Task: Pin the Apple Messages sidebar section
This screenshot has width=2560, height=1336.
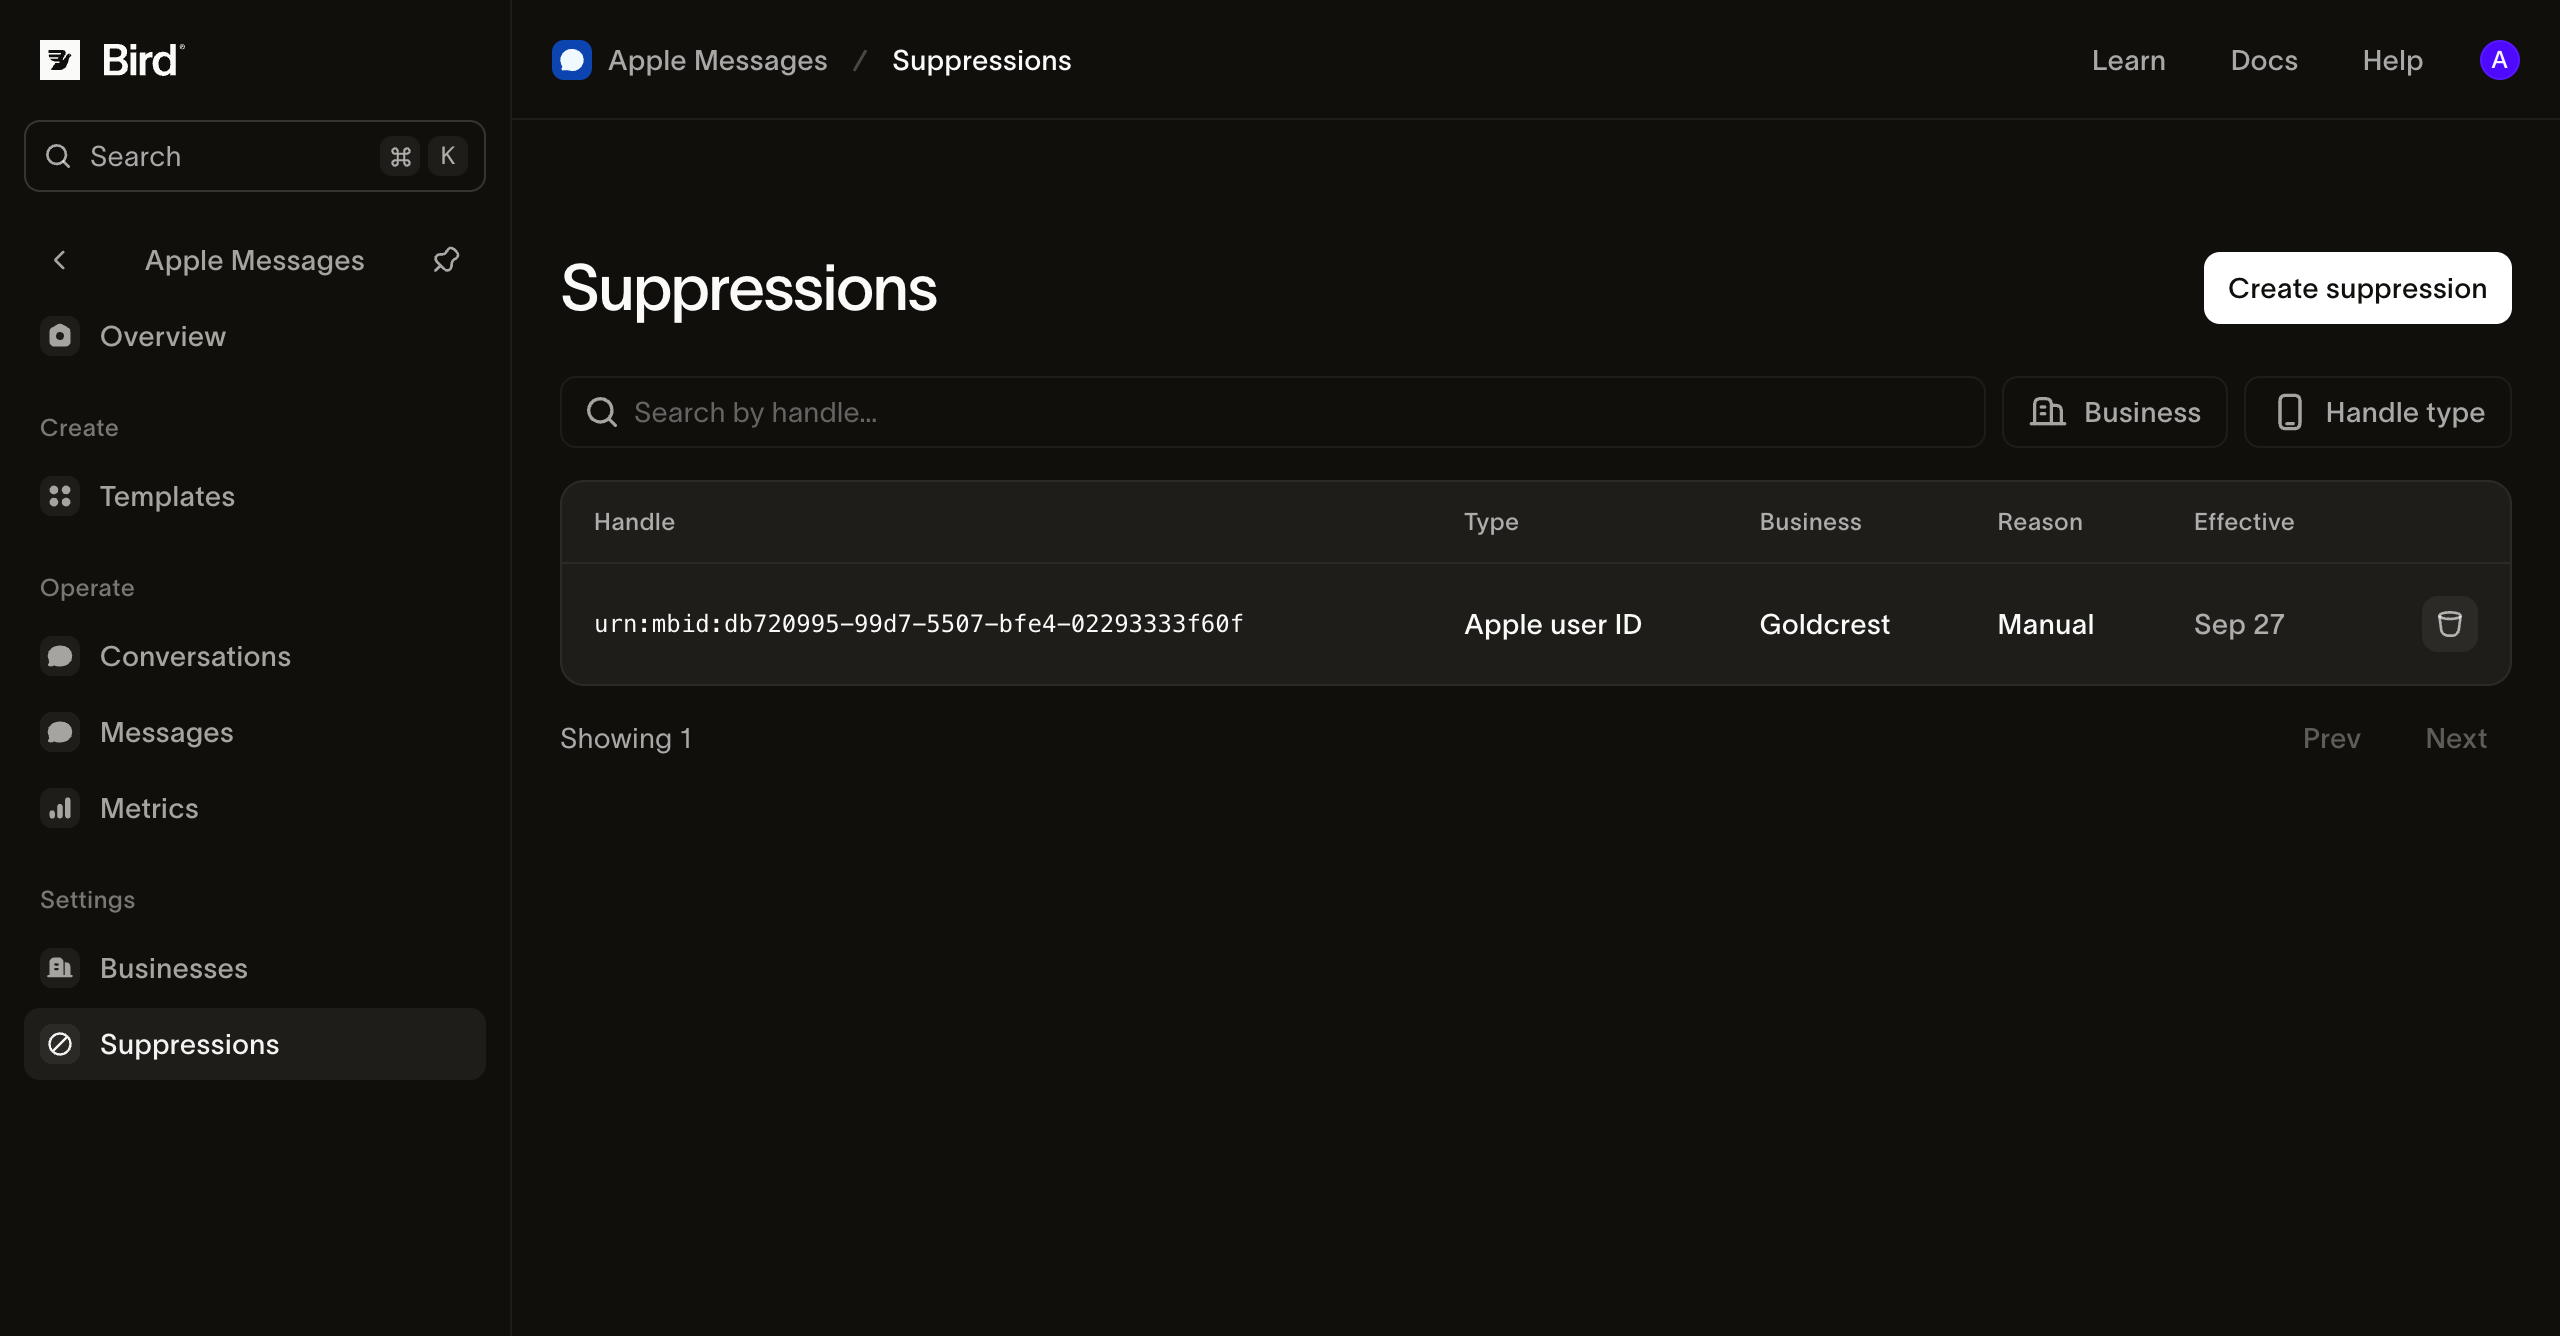Action: 446,260
